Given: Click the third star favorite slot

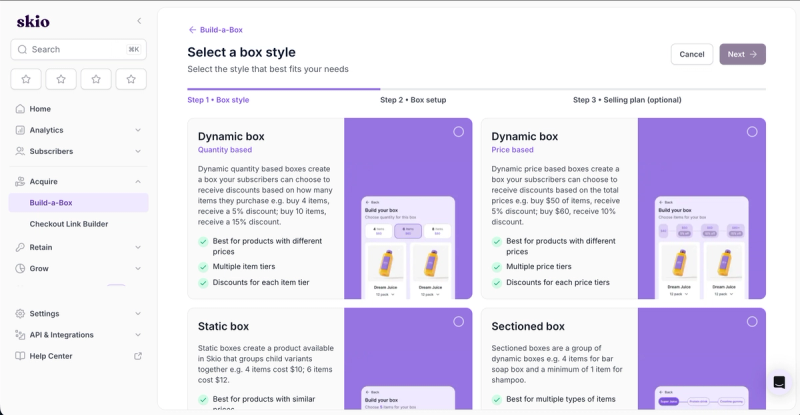Looking at the screenshot, I should point(96,79).
